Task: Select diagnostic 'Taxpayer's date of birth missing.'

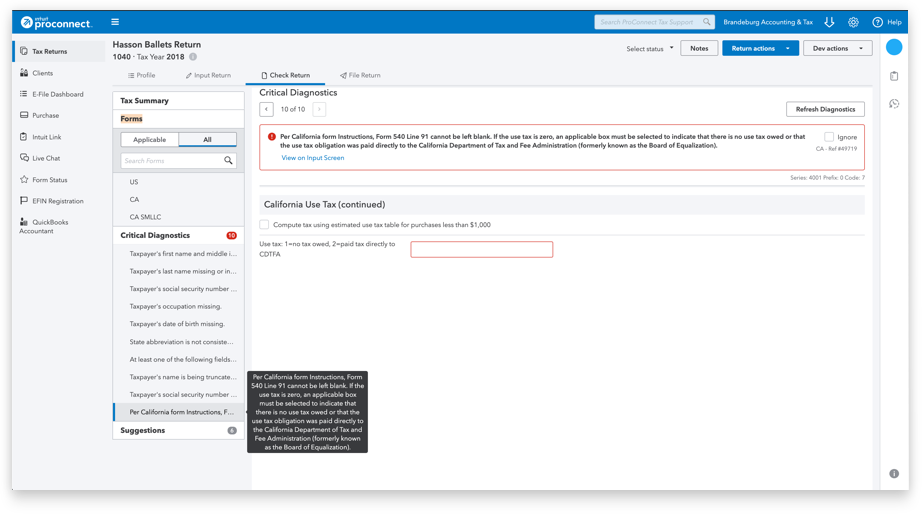Action: (x=178, y=324)
